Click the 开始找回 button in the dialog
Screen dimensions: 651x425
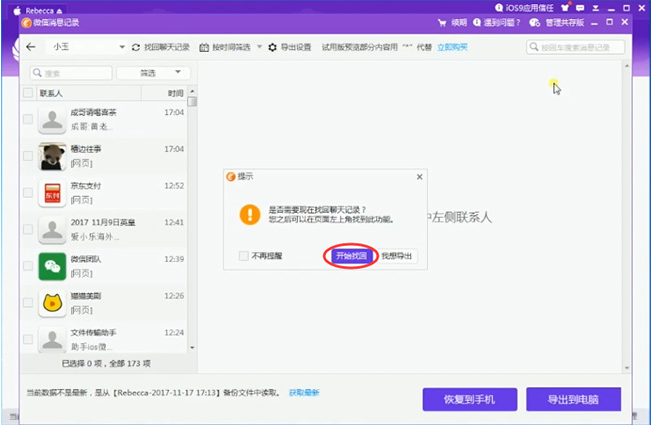(351, 256)
